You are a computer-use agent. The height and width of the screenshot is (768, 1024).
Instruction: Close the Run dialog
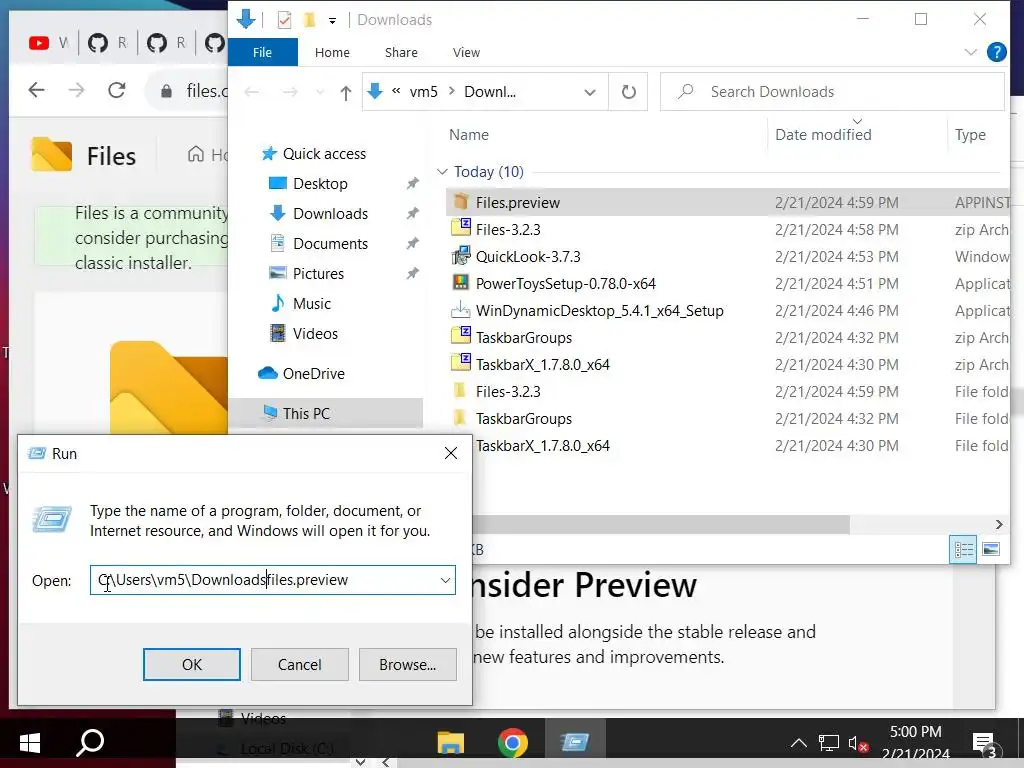[x=451, y=453]
